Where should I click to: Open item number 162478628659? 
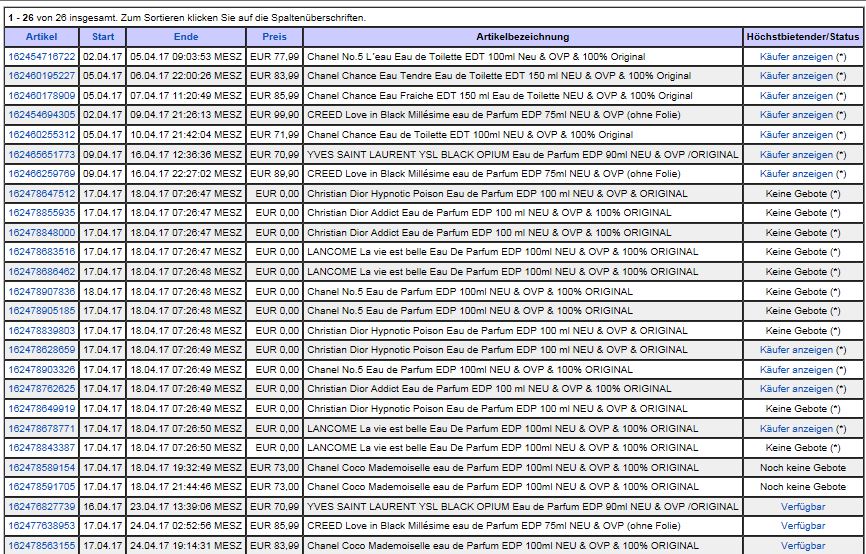(x=41, y=350)
